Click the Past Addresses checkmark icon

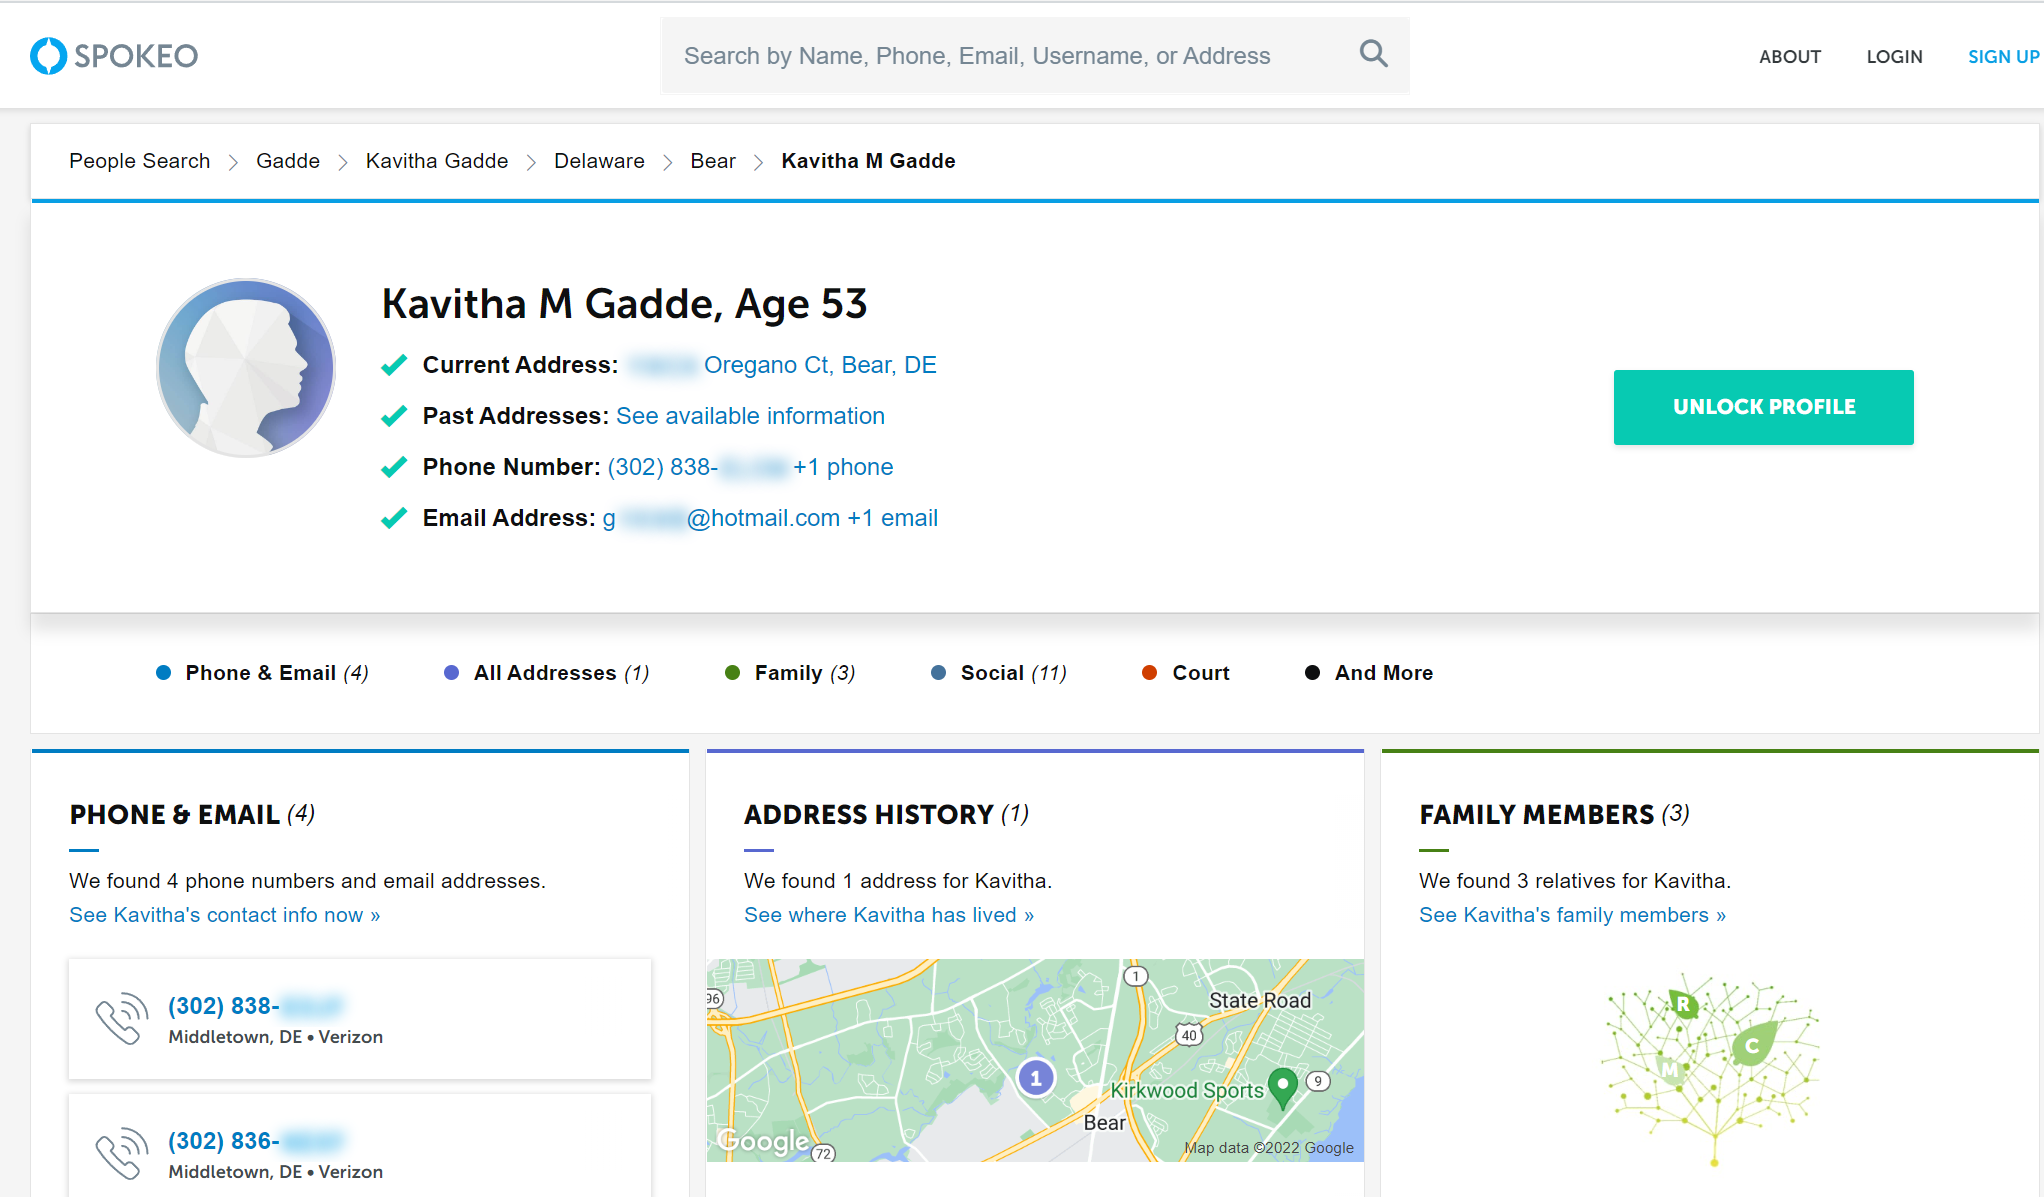[x=394, y=416]
